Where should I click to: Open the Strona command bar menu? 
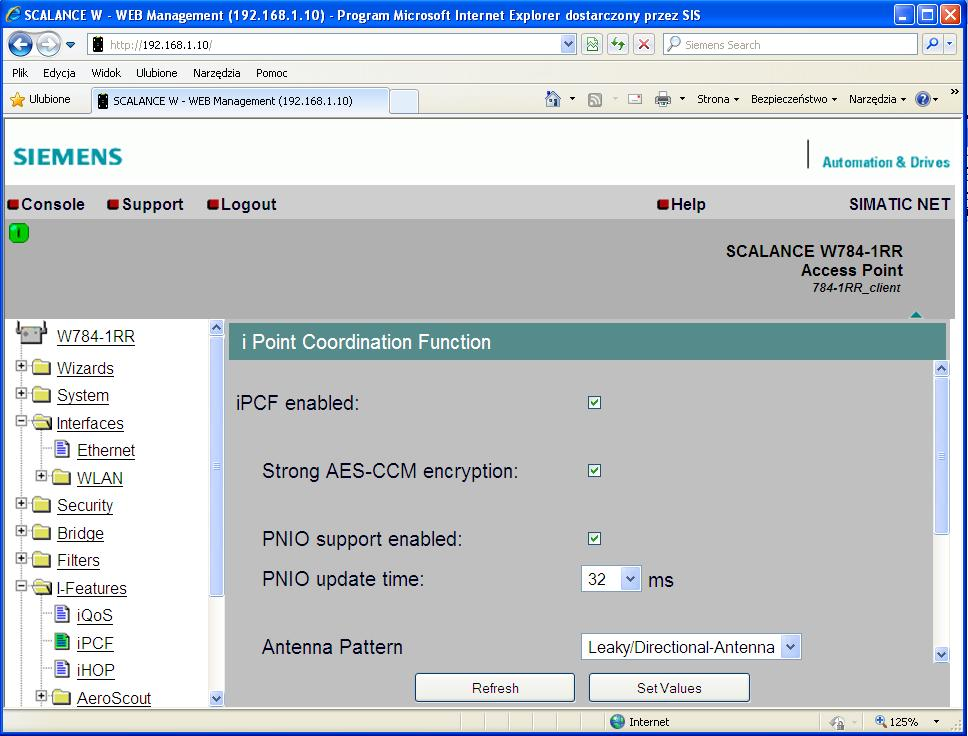(717, 99)
